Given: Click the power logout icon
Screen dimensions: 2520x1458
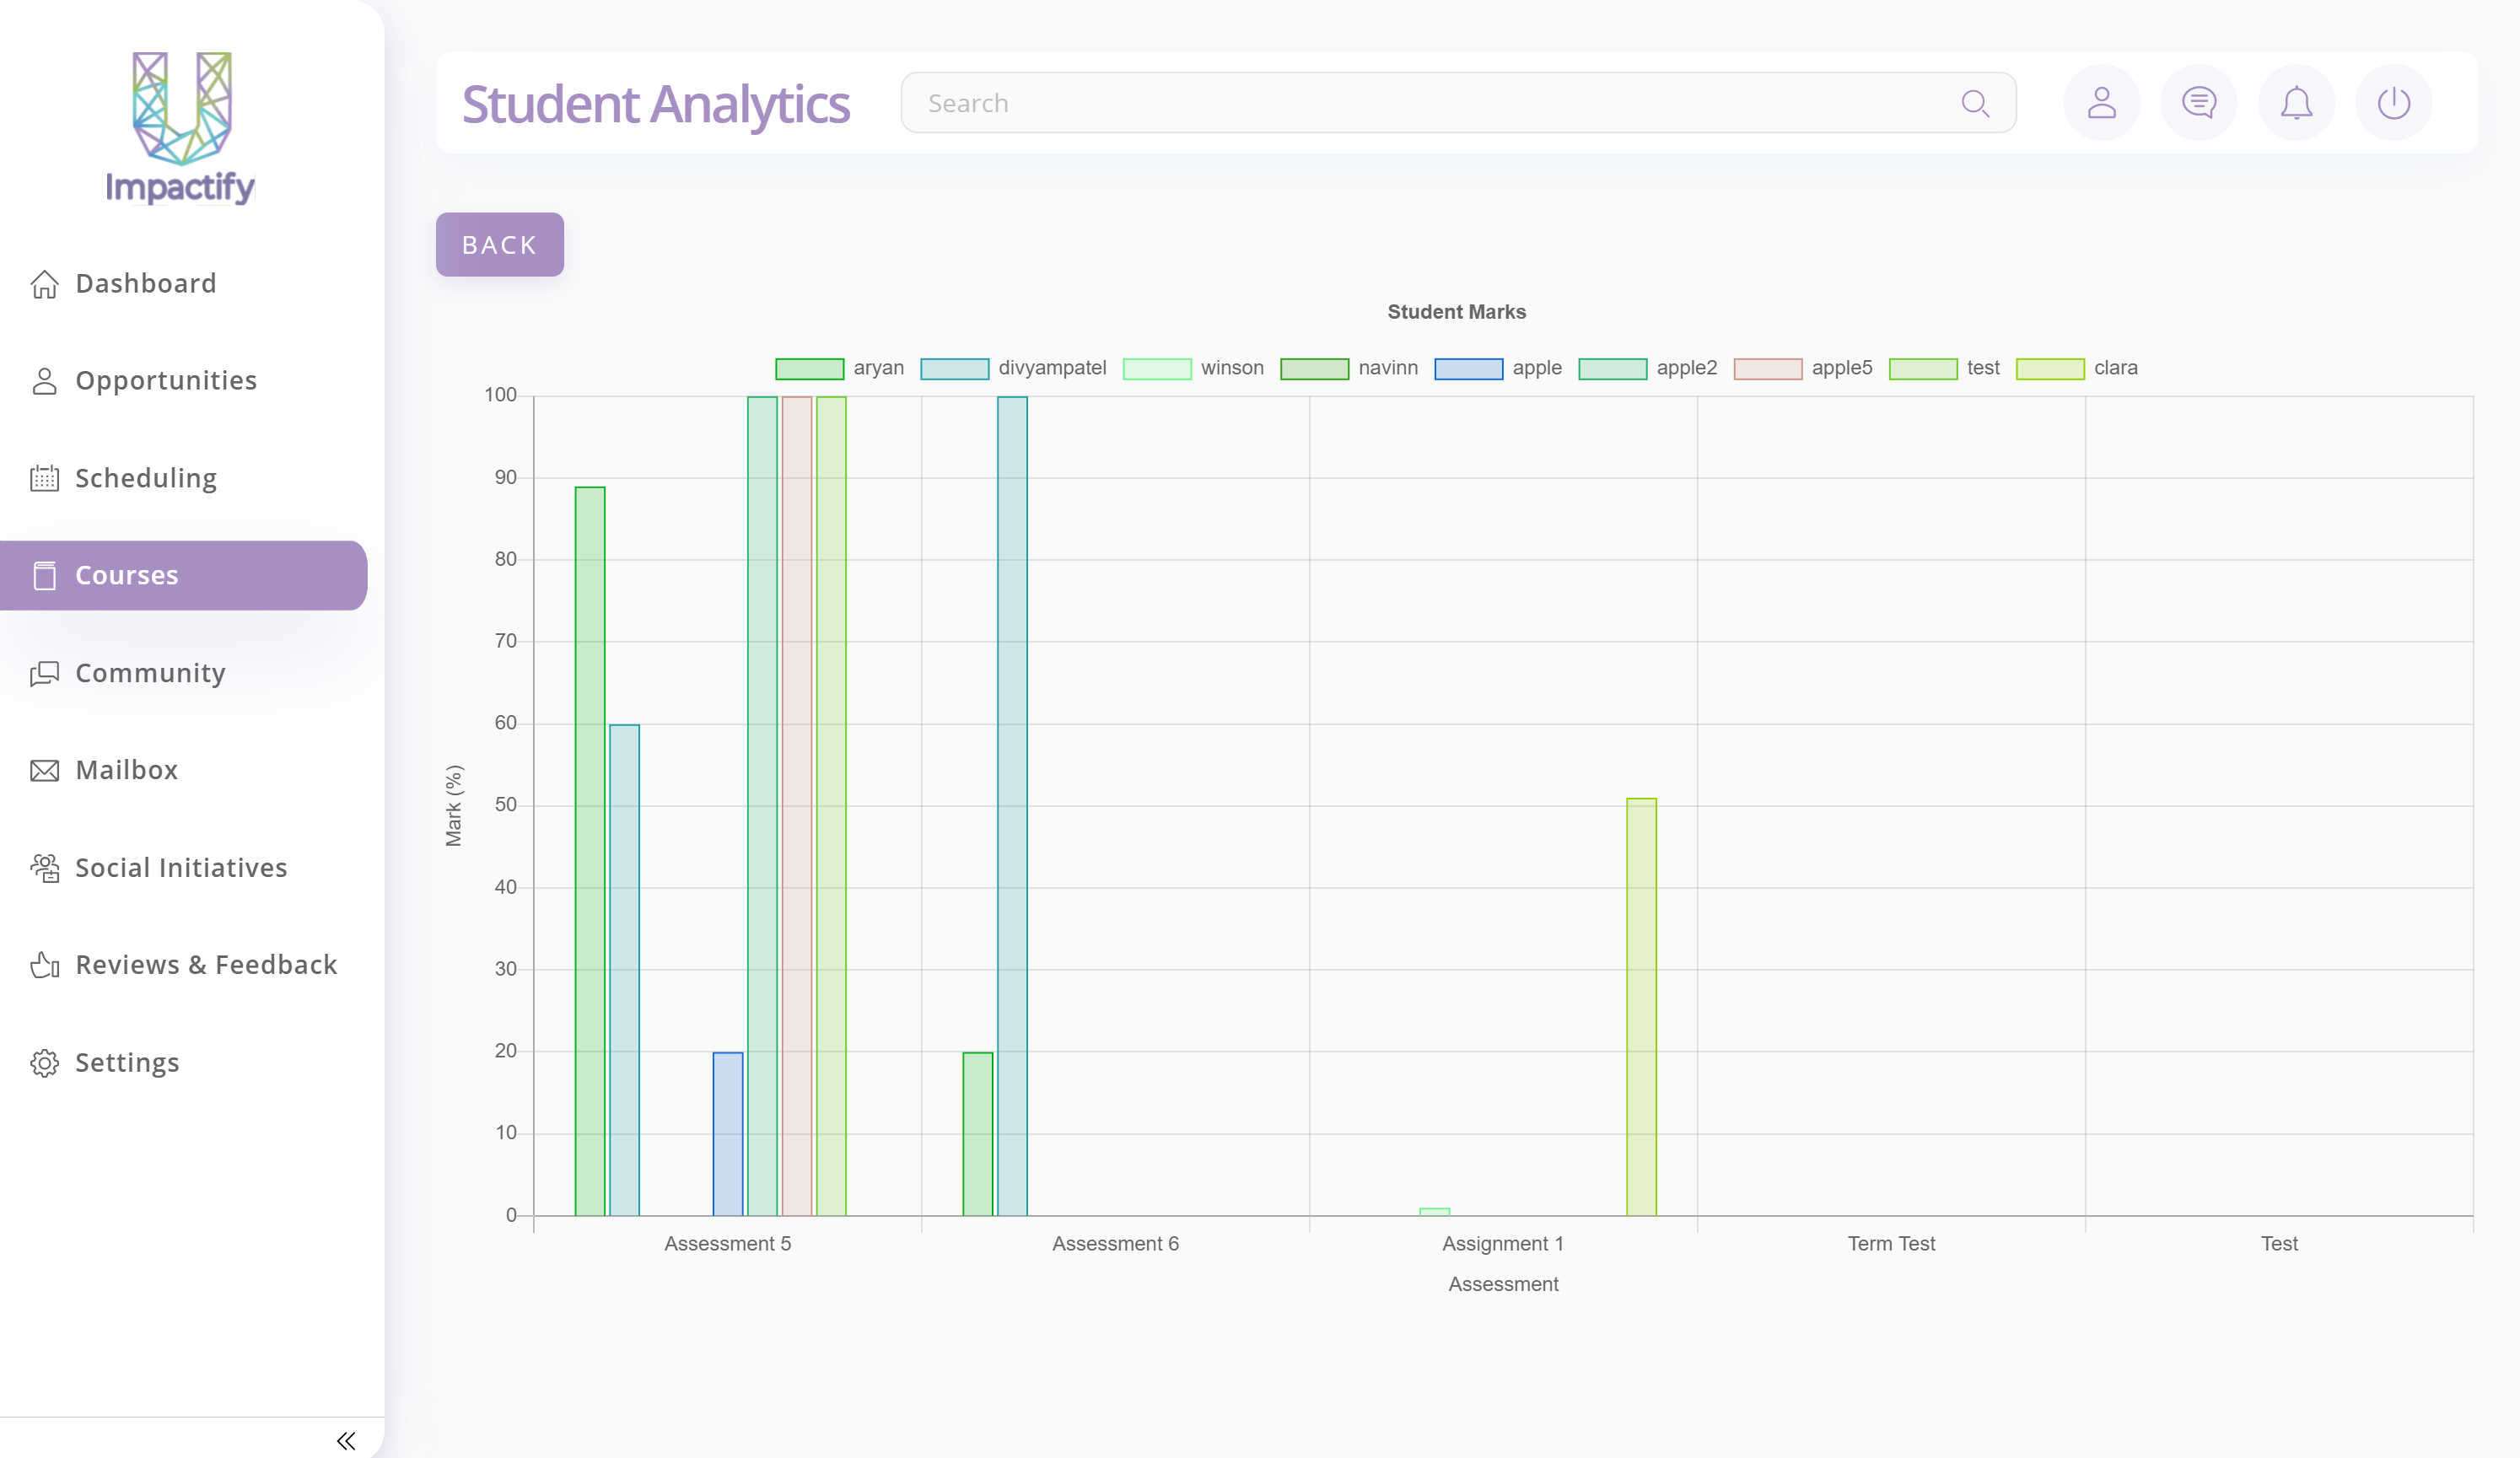Looking at the screenshot, I should 2393,103.
